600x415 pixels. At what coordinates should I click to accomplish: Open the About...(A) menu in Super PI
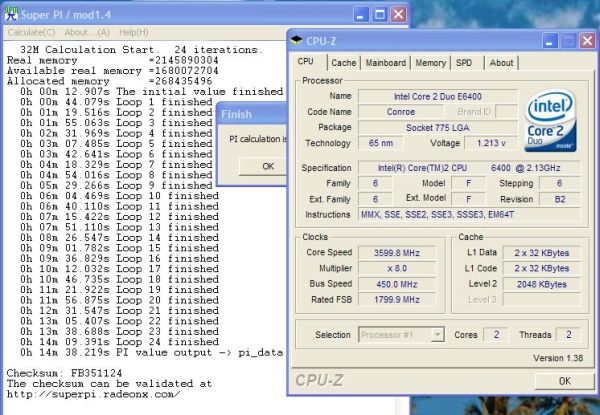(x=87, y=32)
